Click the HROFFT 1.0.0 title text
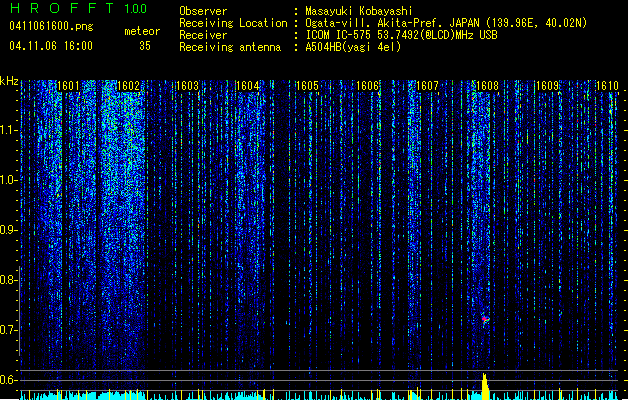Image resolution: width=629 pixels, height=400 pixels. click(x=78, y=8)
